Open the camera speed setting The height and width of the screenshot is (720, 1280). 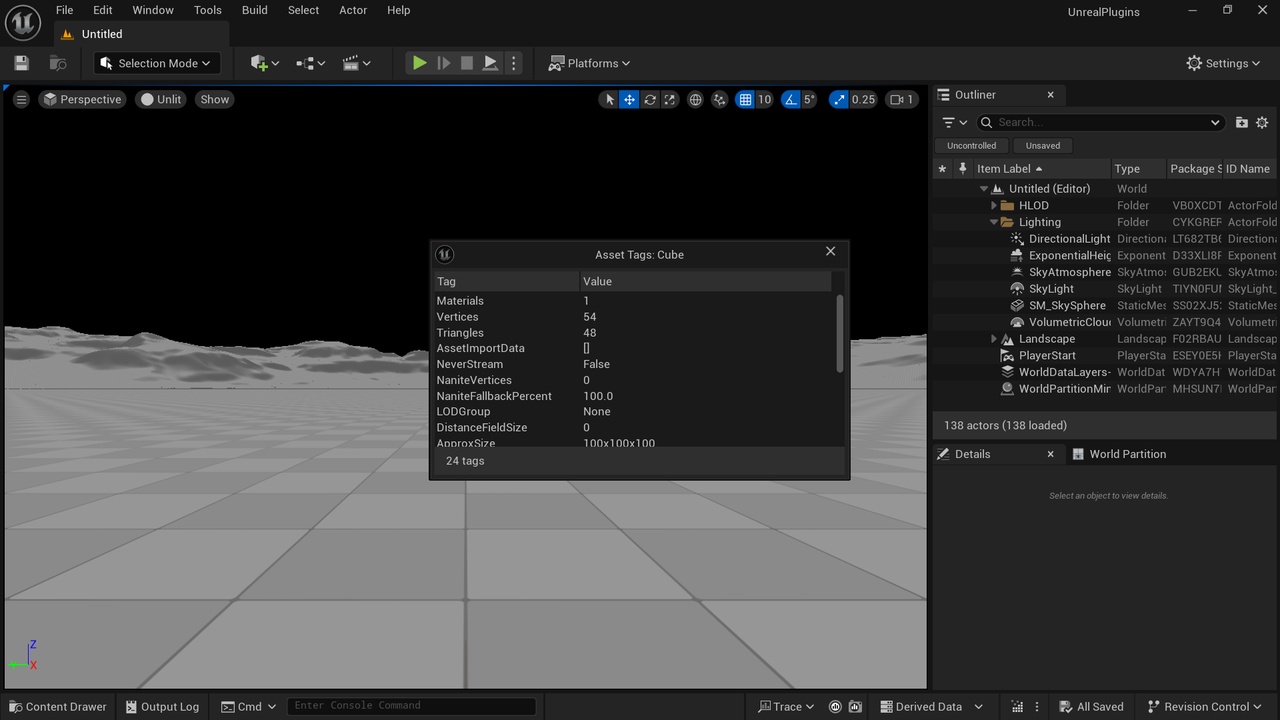tap(902, 99)
